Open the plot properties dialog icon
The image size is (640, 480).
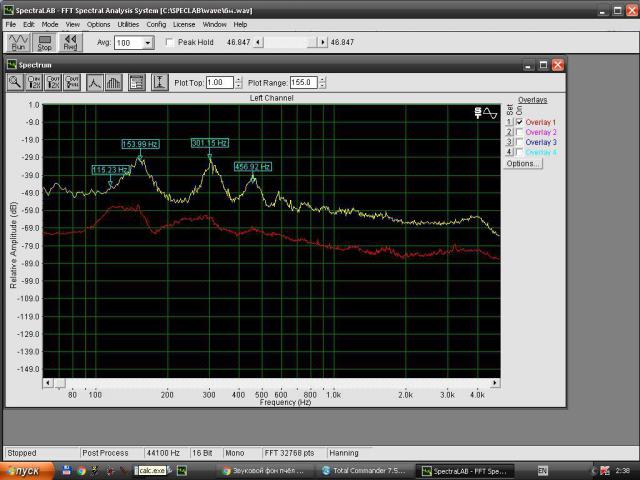click(136, 82)
